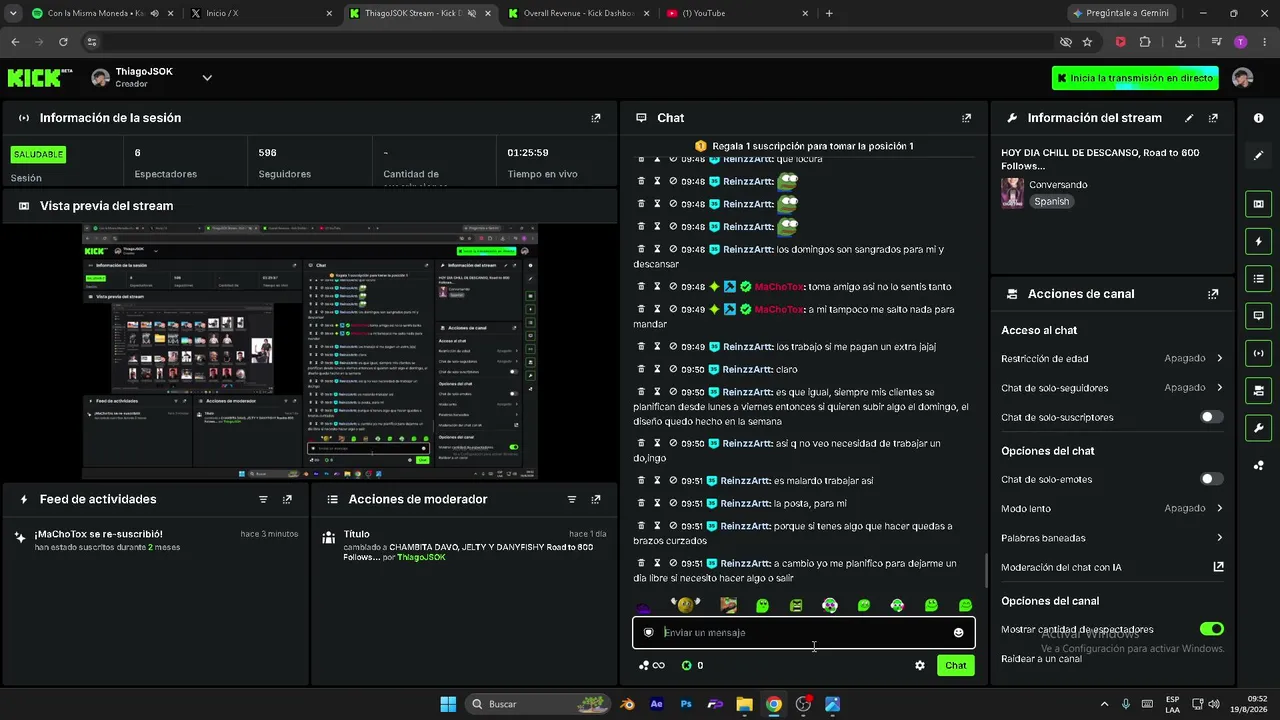1280x720 pixels.
Task: Click the Buscar taskbar search box
Action: click(x=540, y=704)
